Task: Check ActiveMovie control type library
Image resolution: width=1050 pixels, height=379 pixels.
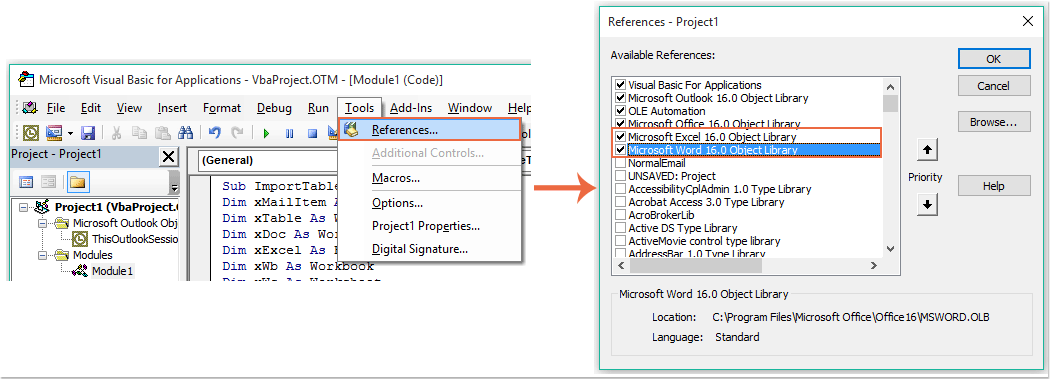Action: pyautogui.click(x=621, y=240)
